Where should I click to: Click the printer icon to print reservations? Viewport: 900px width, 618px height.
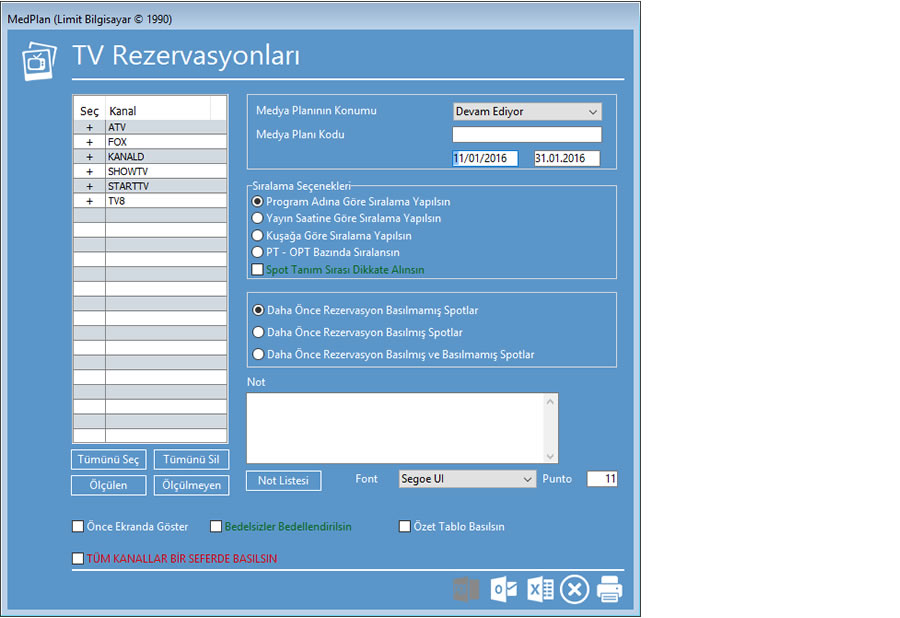pyautogui.click(x=609, y=590)
